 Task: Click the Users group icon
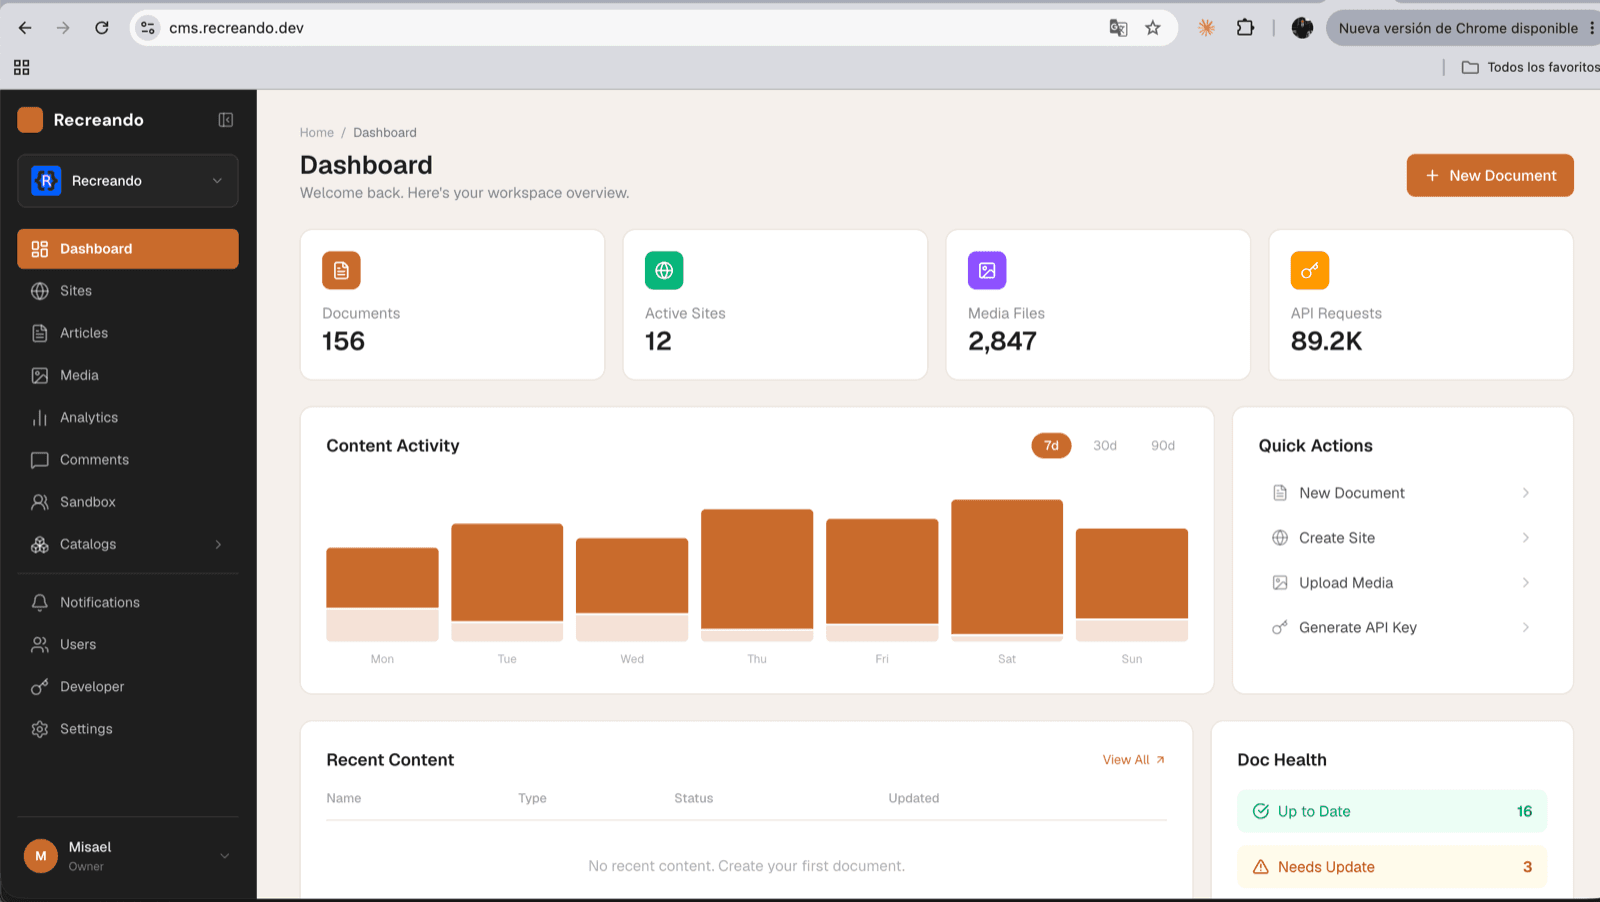(40, 645)
